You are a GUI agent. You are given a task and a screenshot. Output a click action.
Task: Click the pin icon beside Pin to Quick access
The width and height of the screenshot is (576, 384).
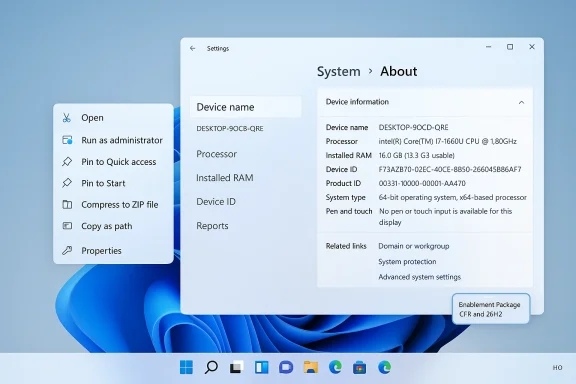click(67, 162)
